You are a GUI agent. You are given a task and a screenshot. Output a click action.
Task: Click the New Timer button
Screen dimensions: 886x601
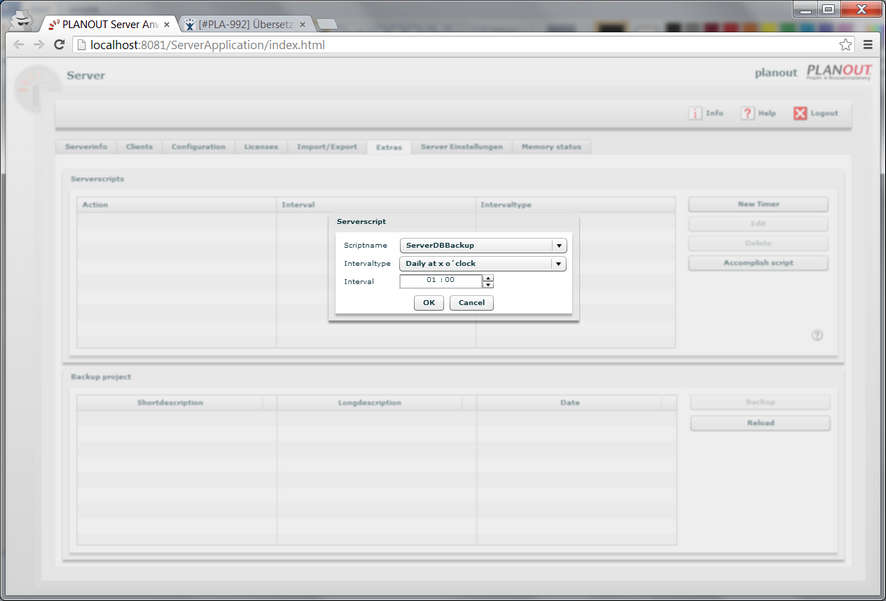(758, 204)
